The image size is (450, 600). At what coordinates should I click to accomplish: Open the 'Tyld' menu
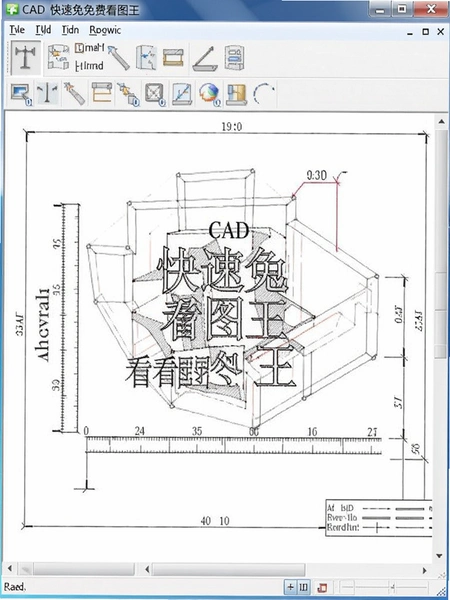43,30
